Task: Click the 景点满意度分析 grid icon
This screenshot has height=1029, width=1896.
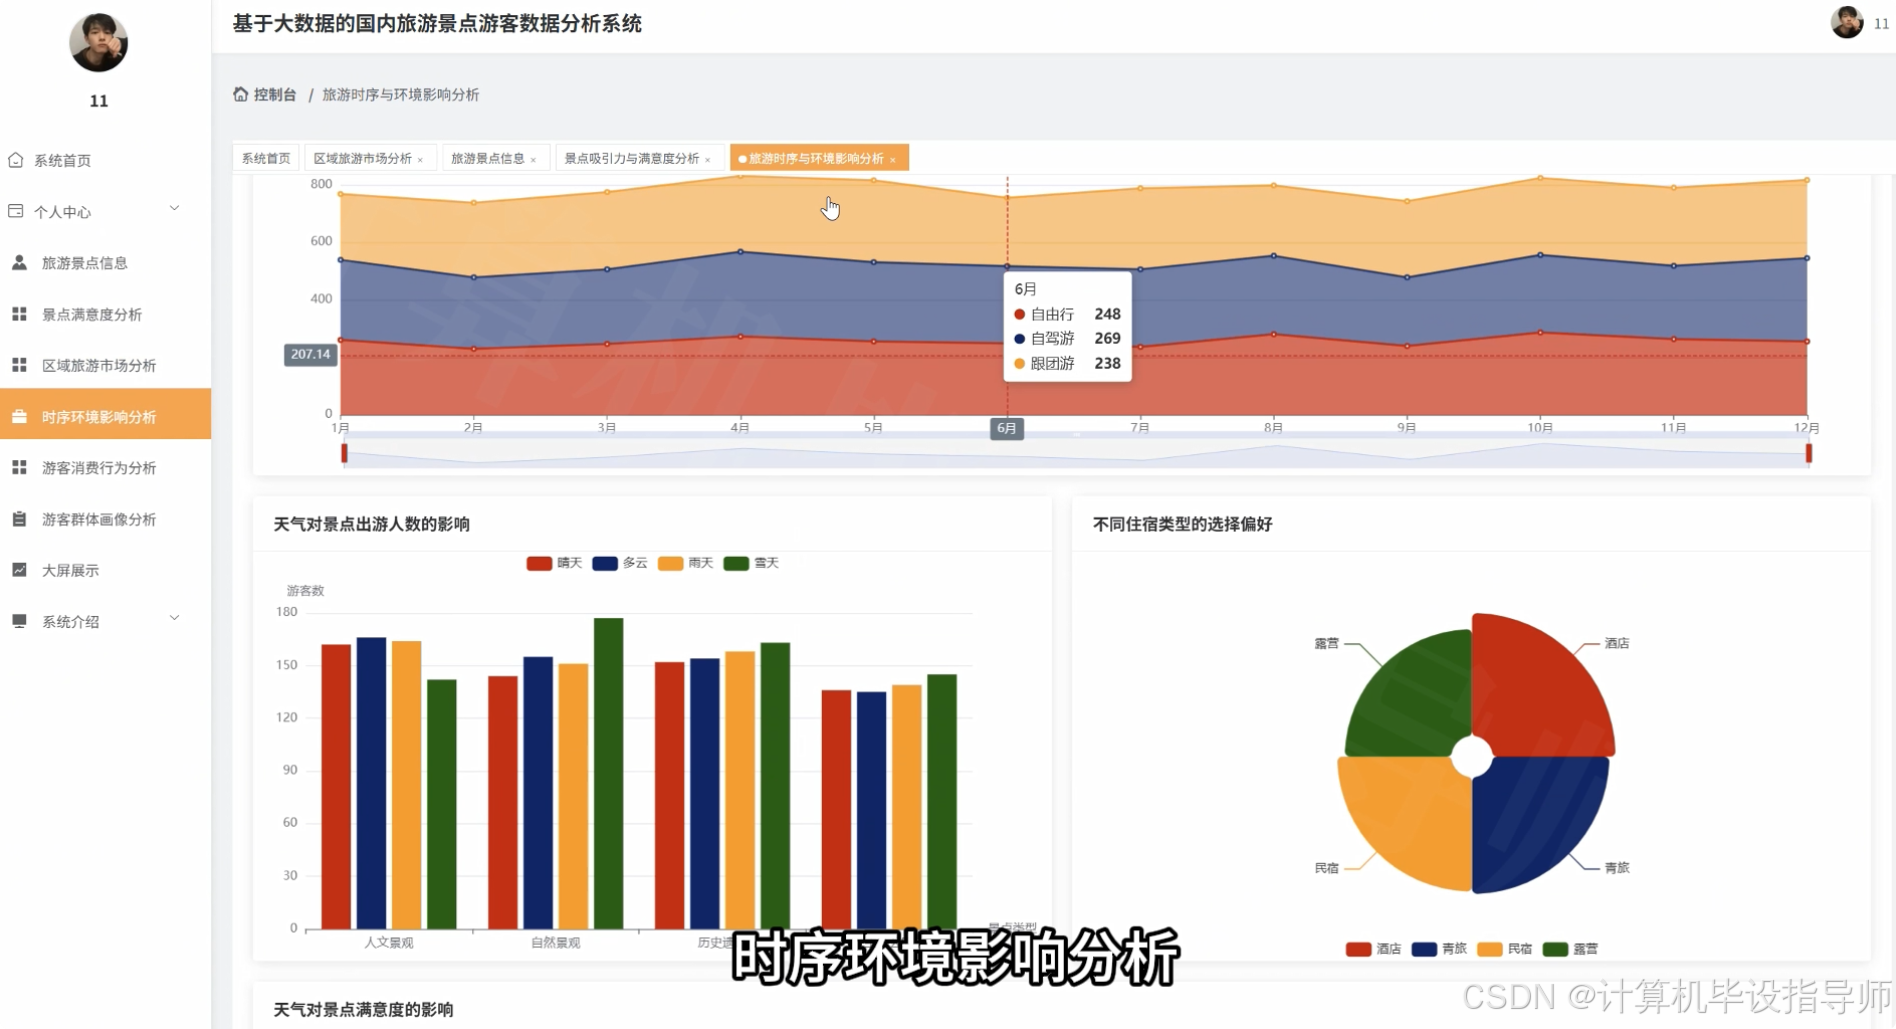Action: point(19,313)
